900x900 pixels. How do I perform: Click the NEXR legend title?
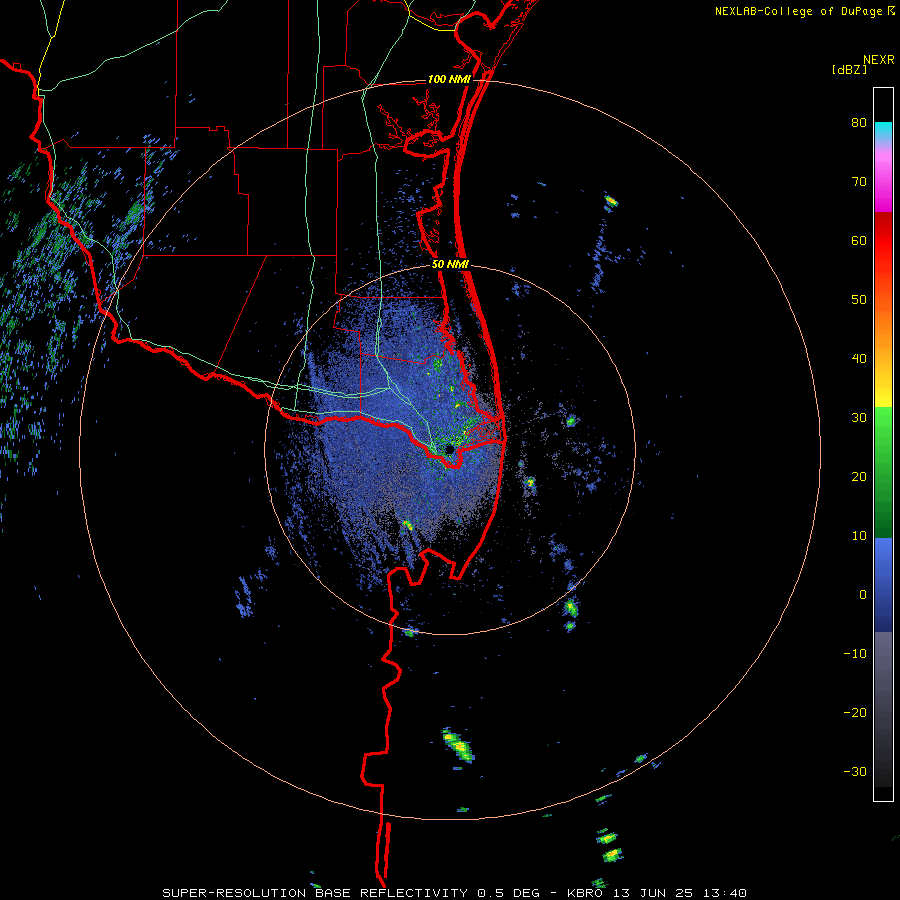(x=878, y=60)
